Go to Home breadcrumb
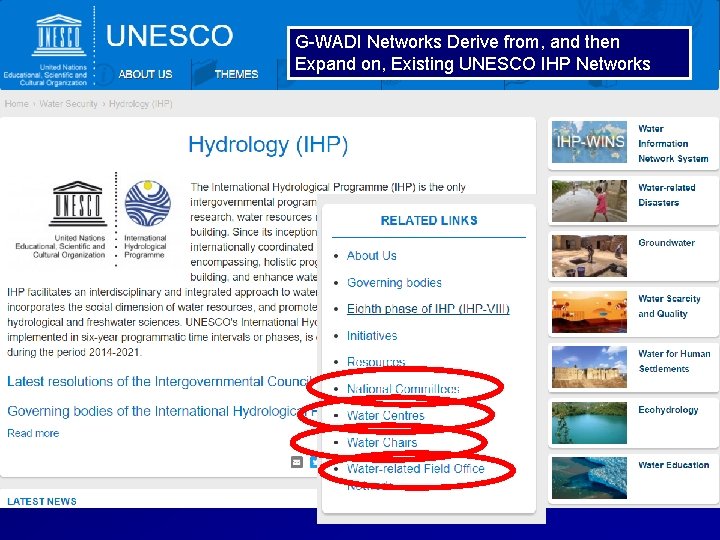The image size is (720, 540). 17,104
